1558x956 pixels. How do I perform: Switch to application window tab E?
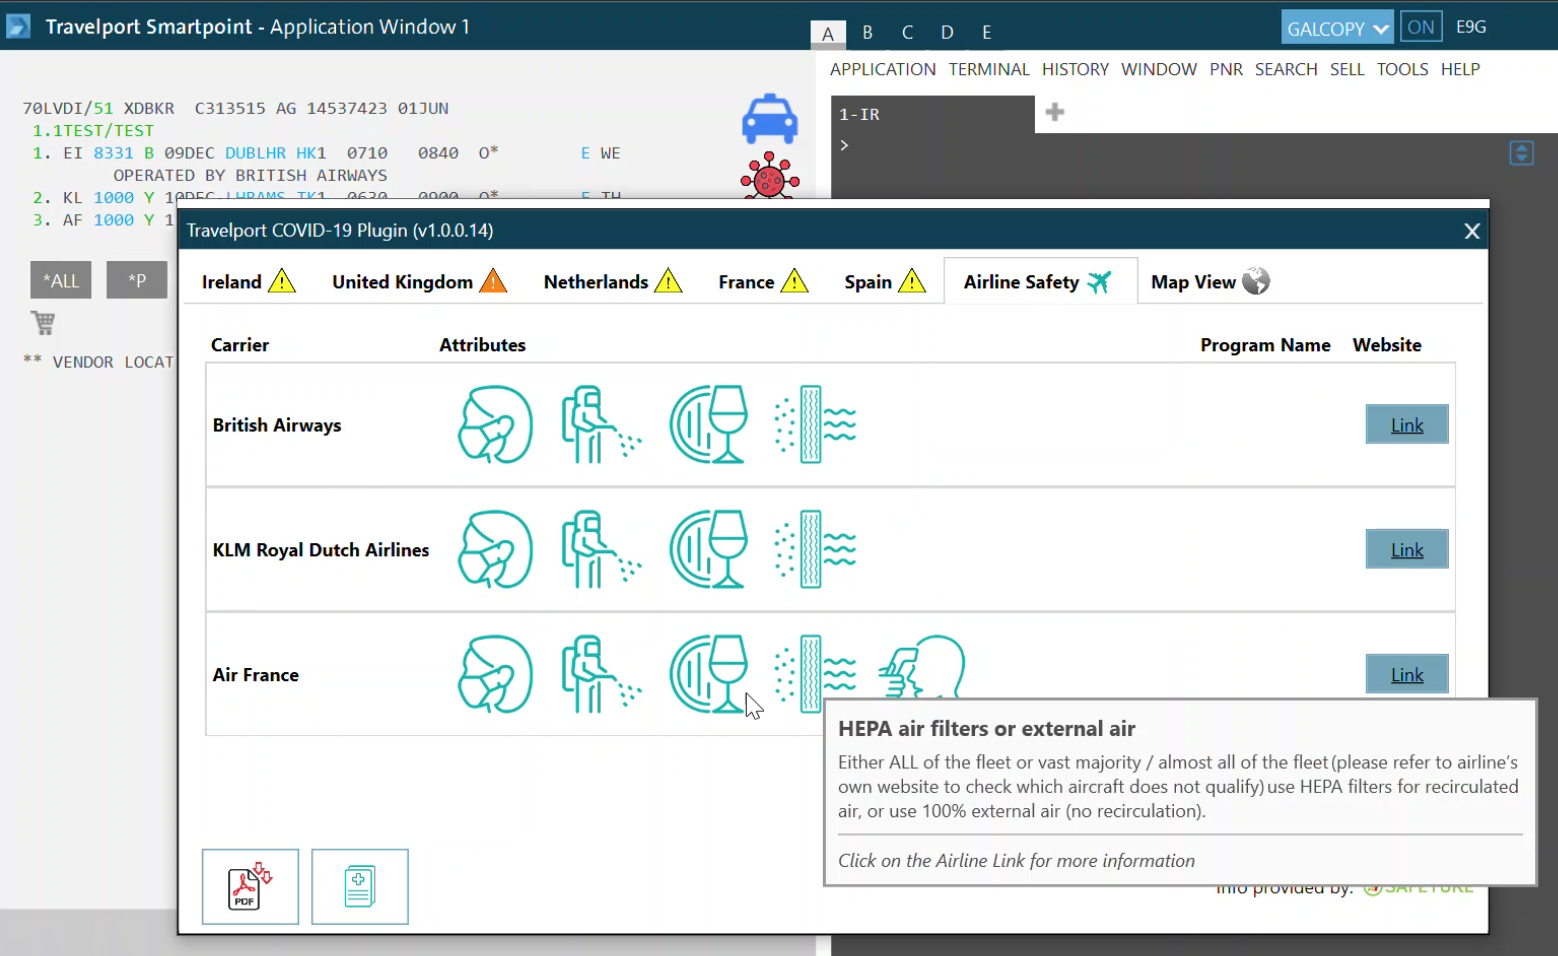[986, 32]
